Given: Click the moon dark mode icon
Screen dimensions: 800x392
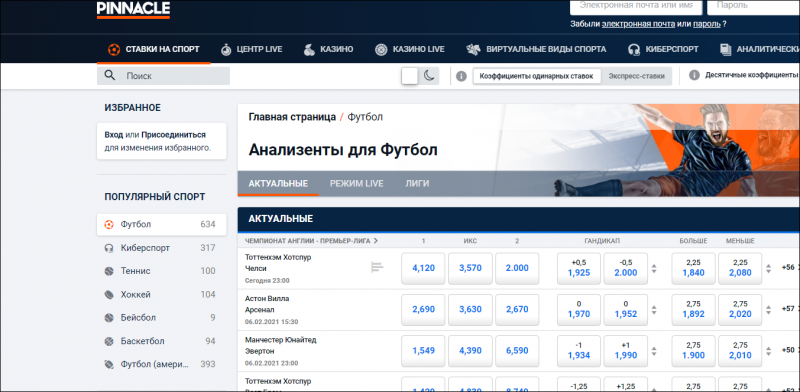Looking at the screenshot, I should (429, 76).
